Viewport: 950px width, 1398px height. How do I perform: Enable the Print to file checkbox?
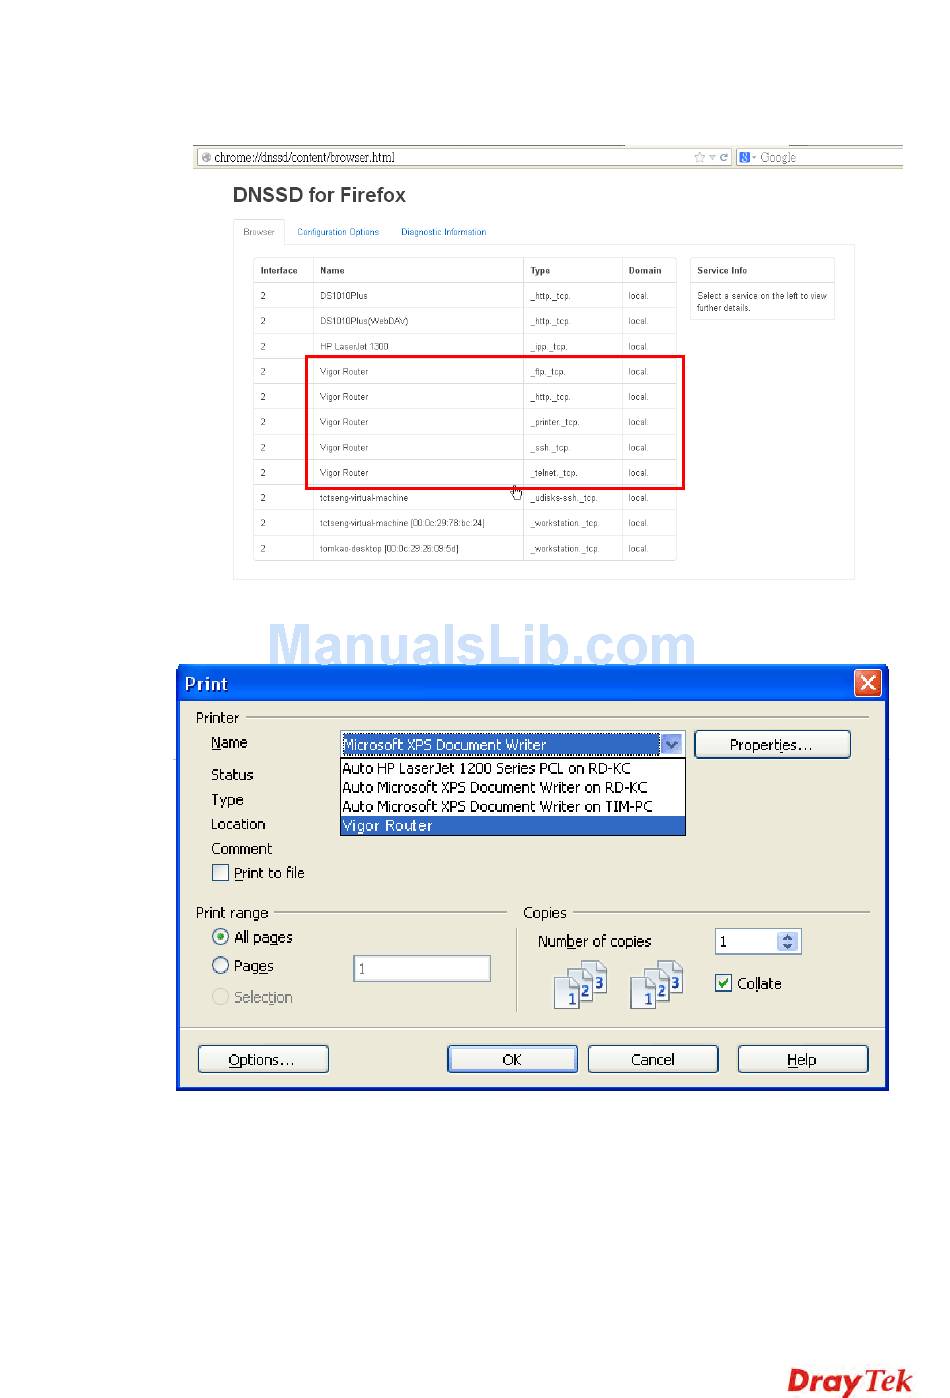coord(221,873)
